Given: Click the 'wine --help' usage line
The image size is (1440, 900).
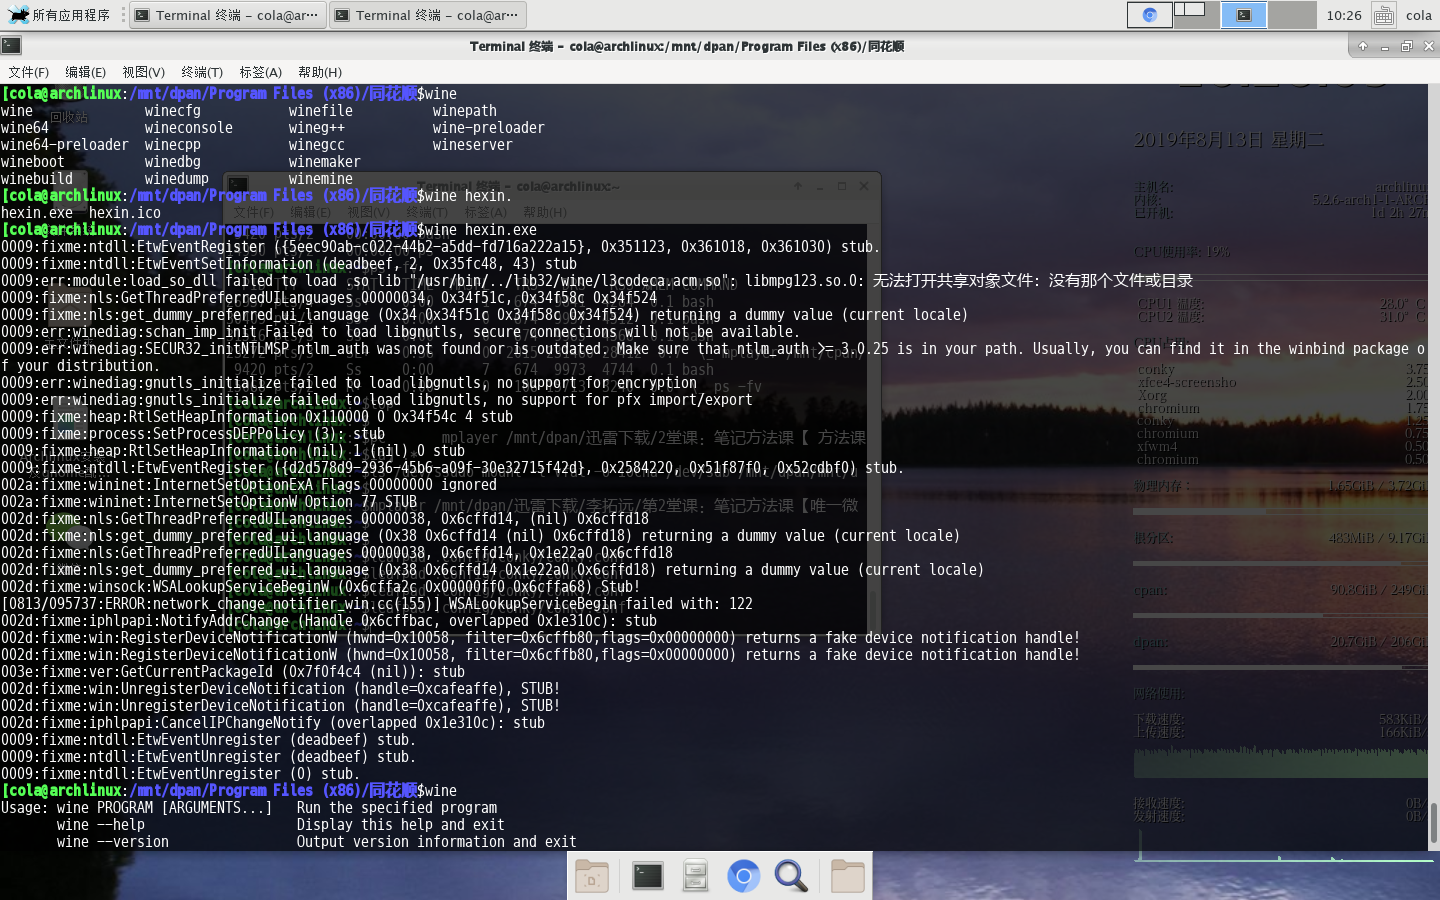Looking at the screenshot, I should pyautogui.click(x=100, y=825).
